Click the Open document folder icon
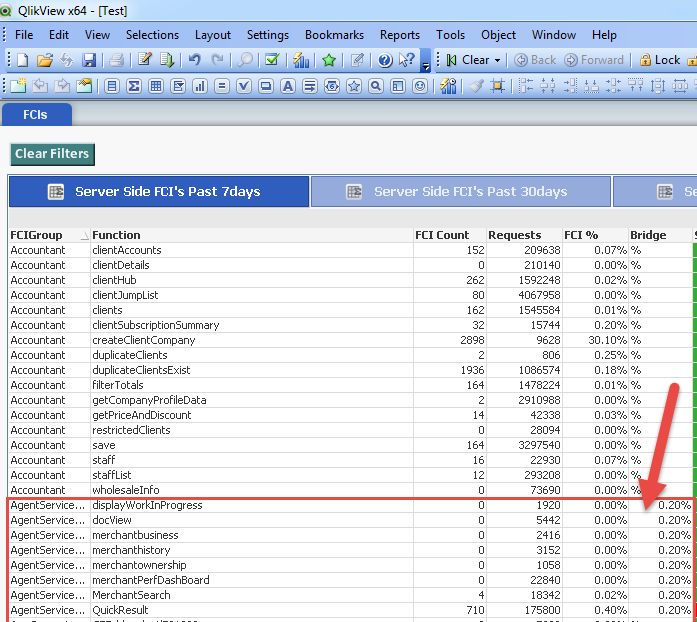697x622 pixels. coord(43,60)
